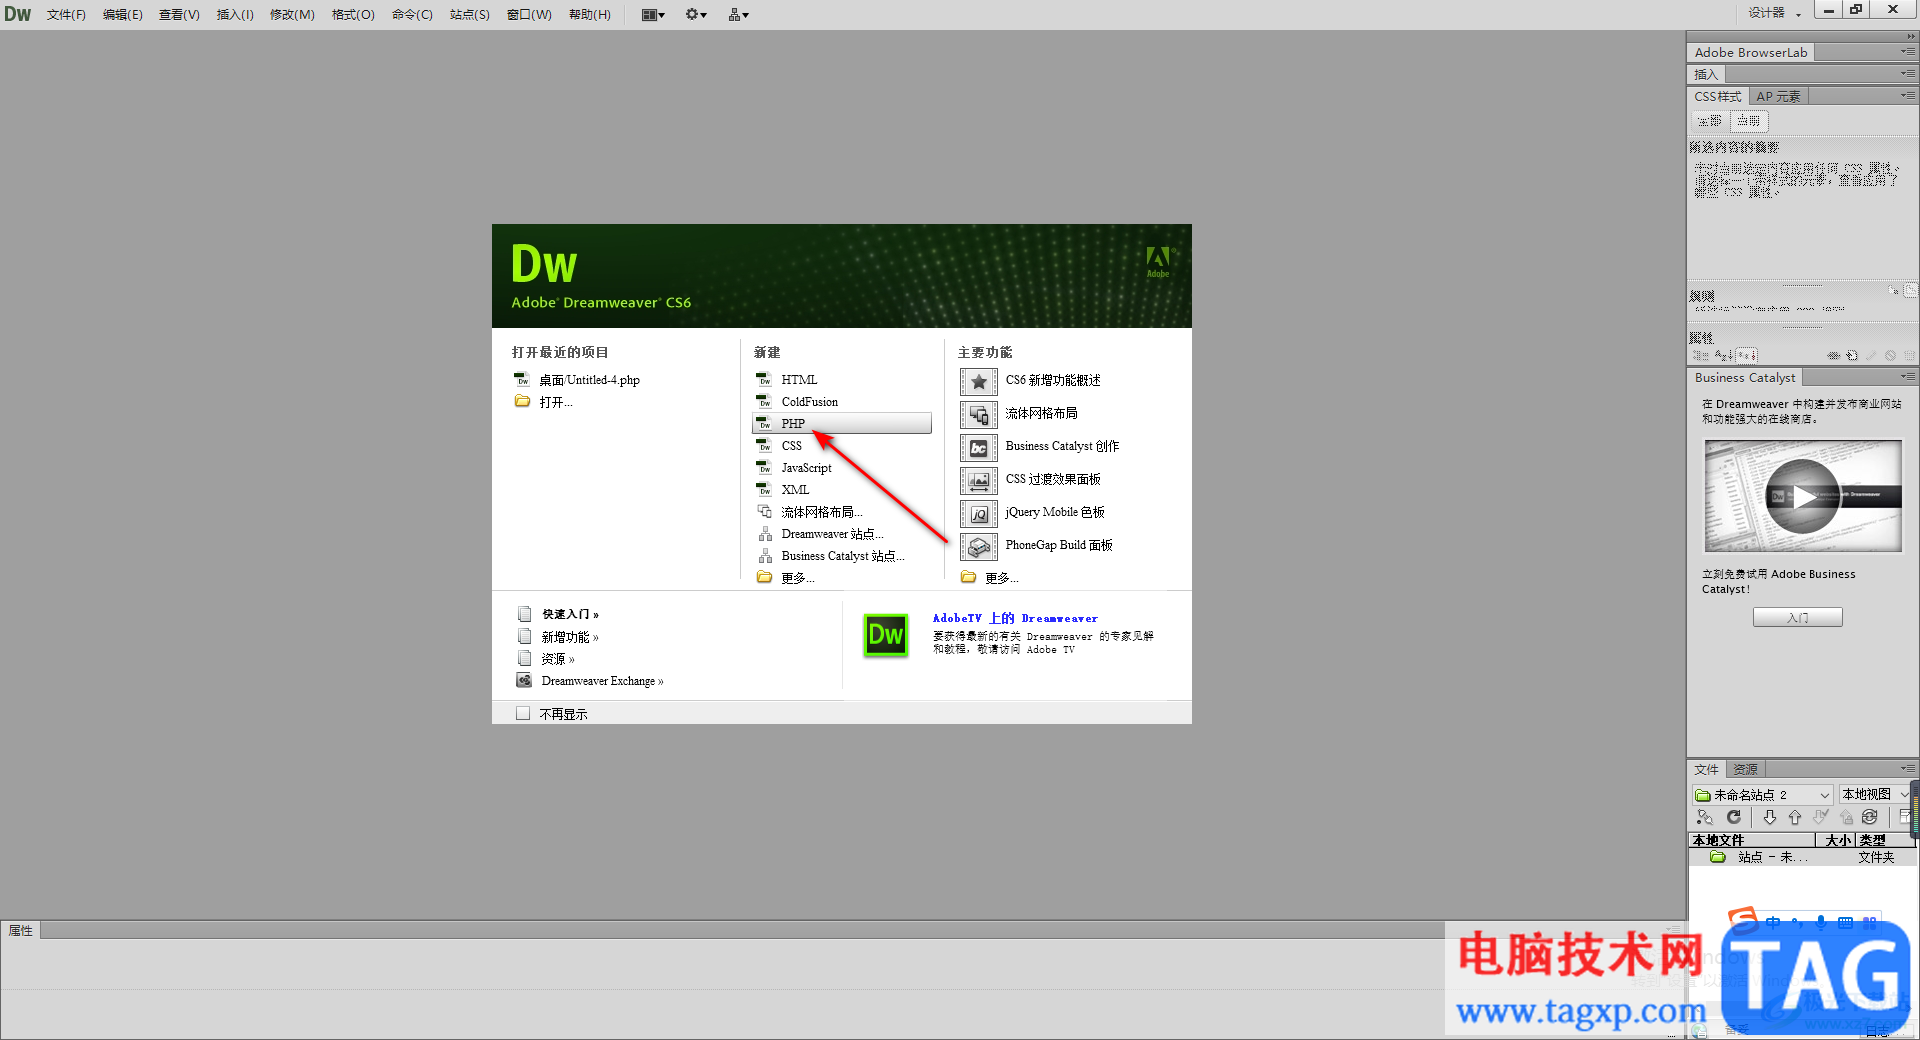Open the Adobe BrowserLab panel options menu
The width and height of the screenshot is (1920, 1040).
click(1908, 52)
